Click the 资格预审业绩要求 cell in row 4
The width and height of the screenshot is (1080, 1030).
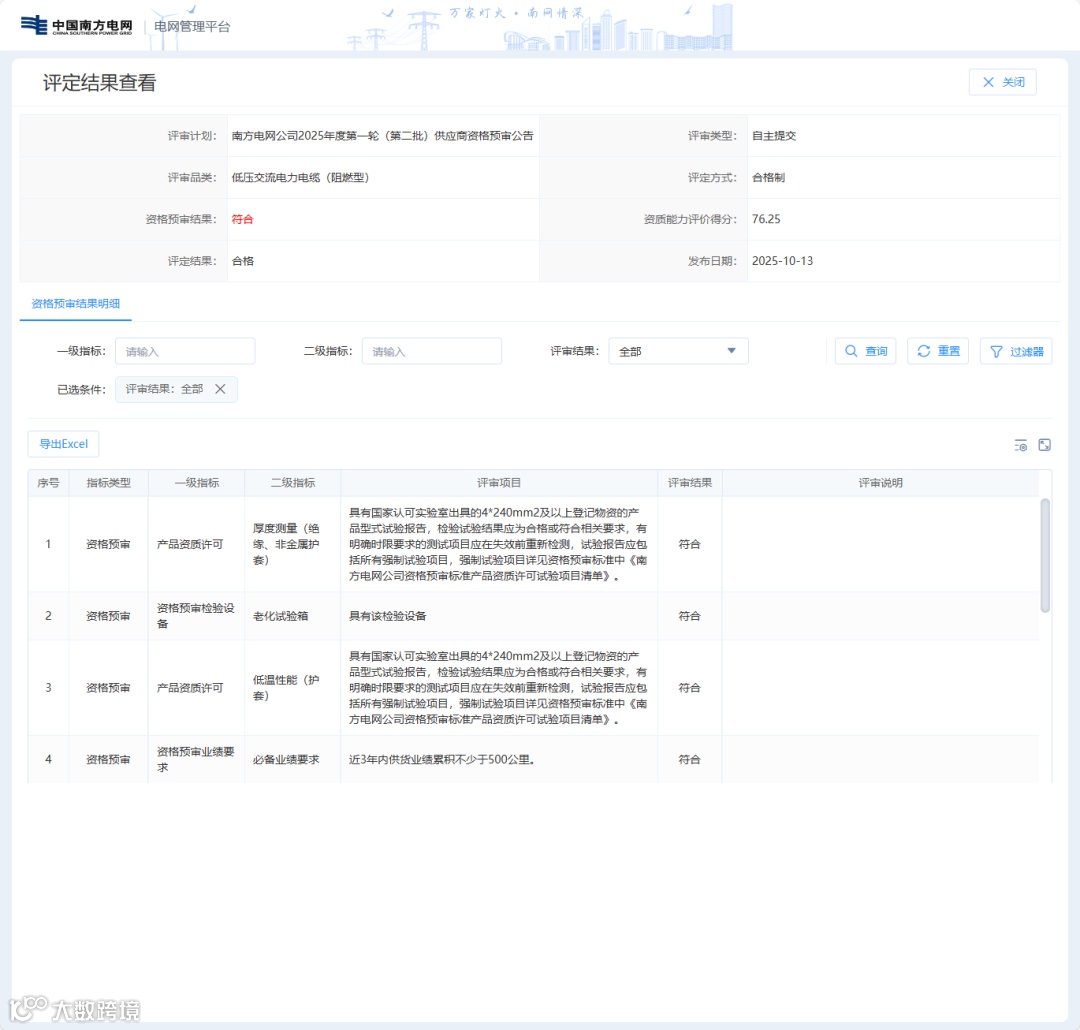(196, 759)
